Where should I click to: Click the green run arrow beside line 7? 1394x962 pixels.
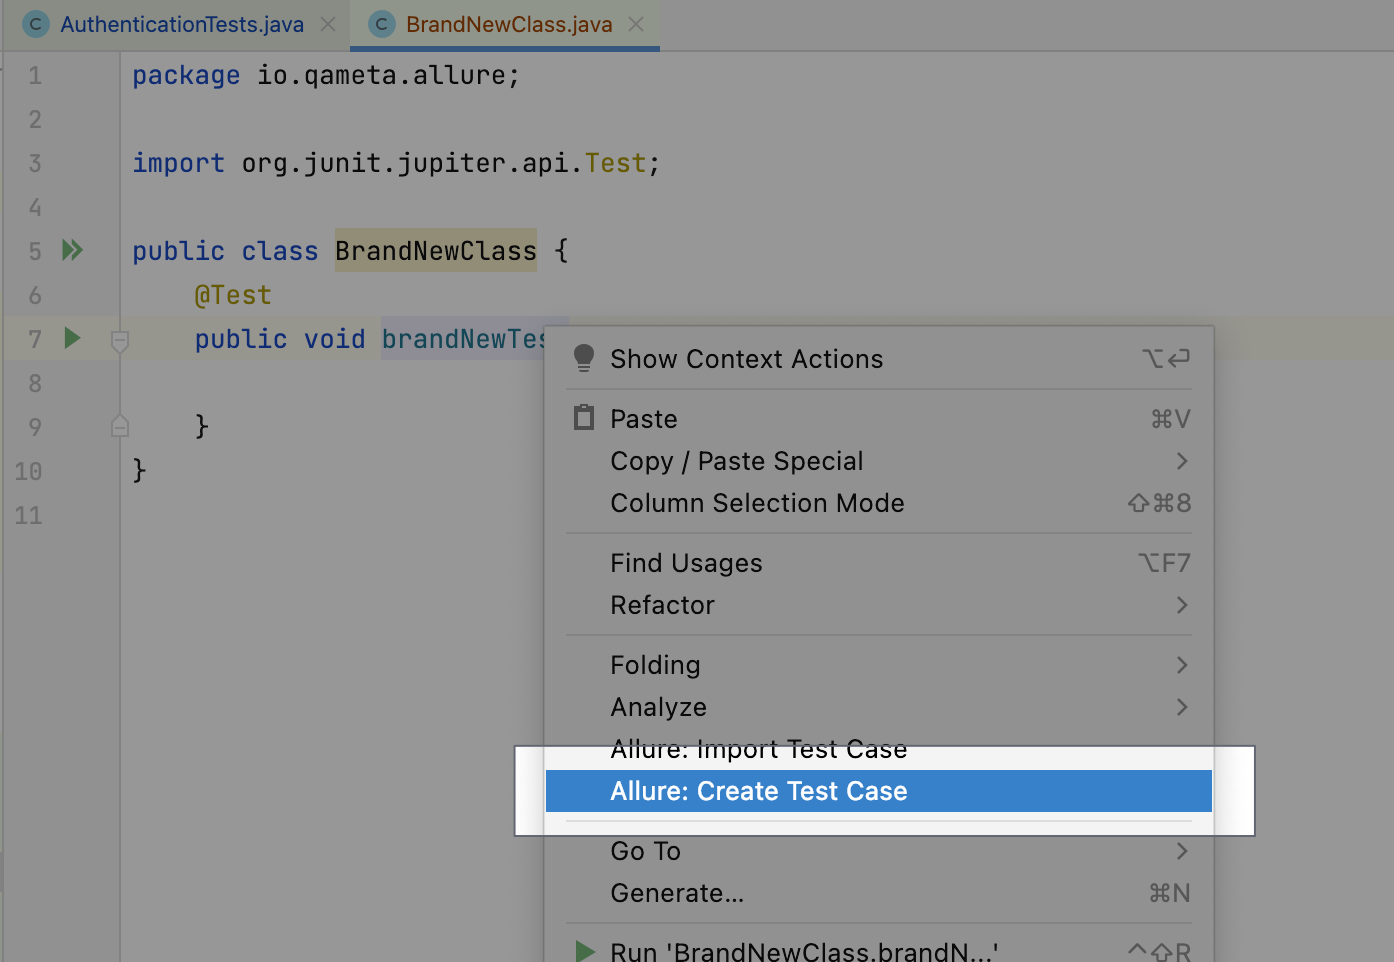(x=71, y=338)
